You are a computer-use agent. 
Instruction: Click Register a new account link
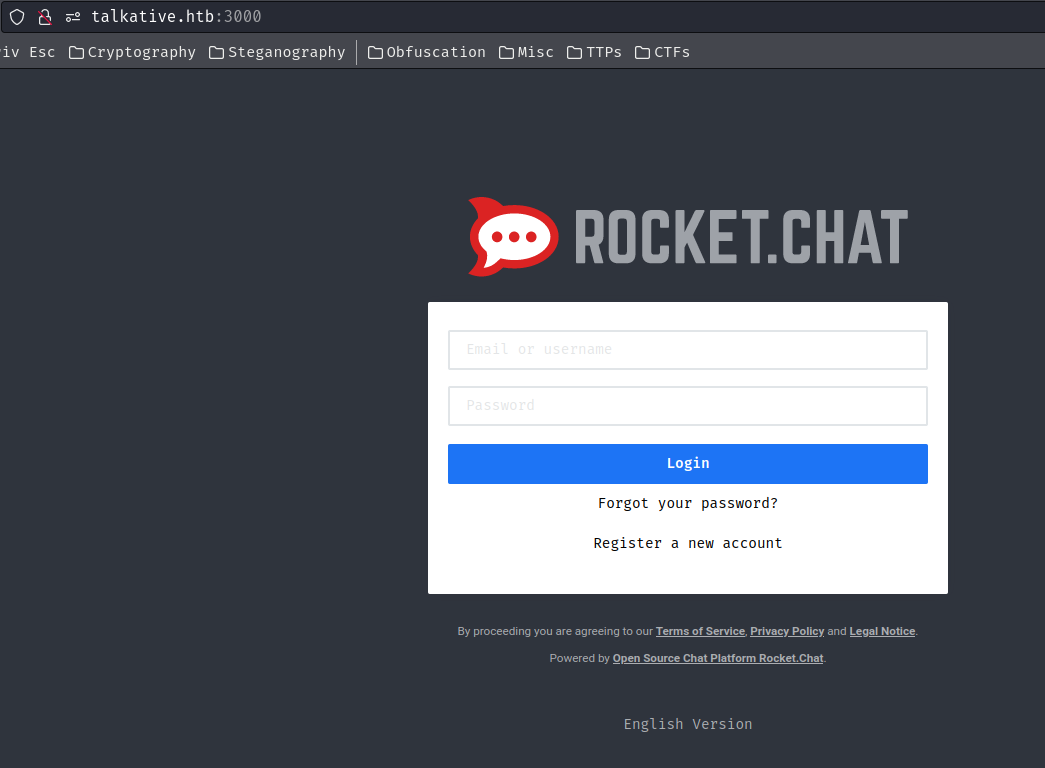click(x=688, y=543)
